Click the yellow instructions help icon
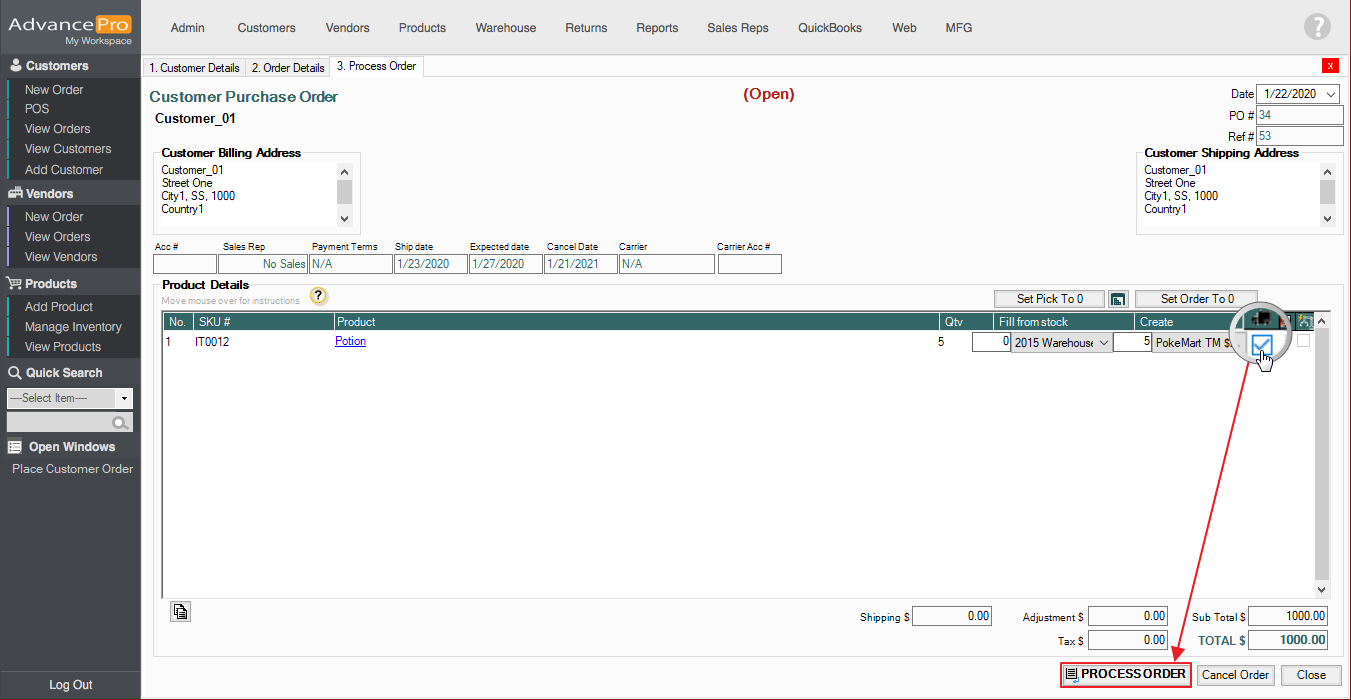Image resolution: width=1351 pixels, height=700 pixels. [x=318, y=296]
